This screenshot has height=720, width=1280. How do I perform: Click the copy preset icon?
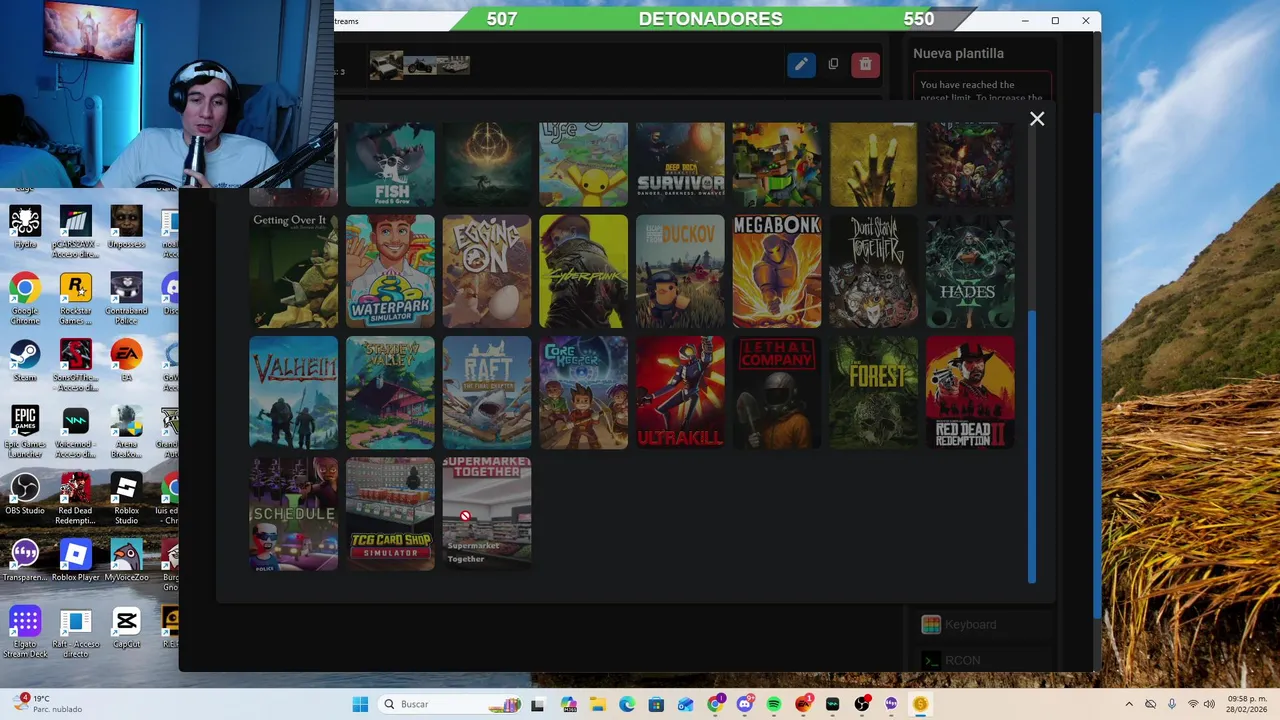(833, 65)
